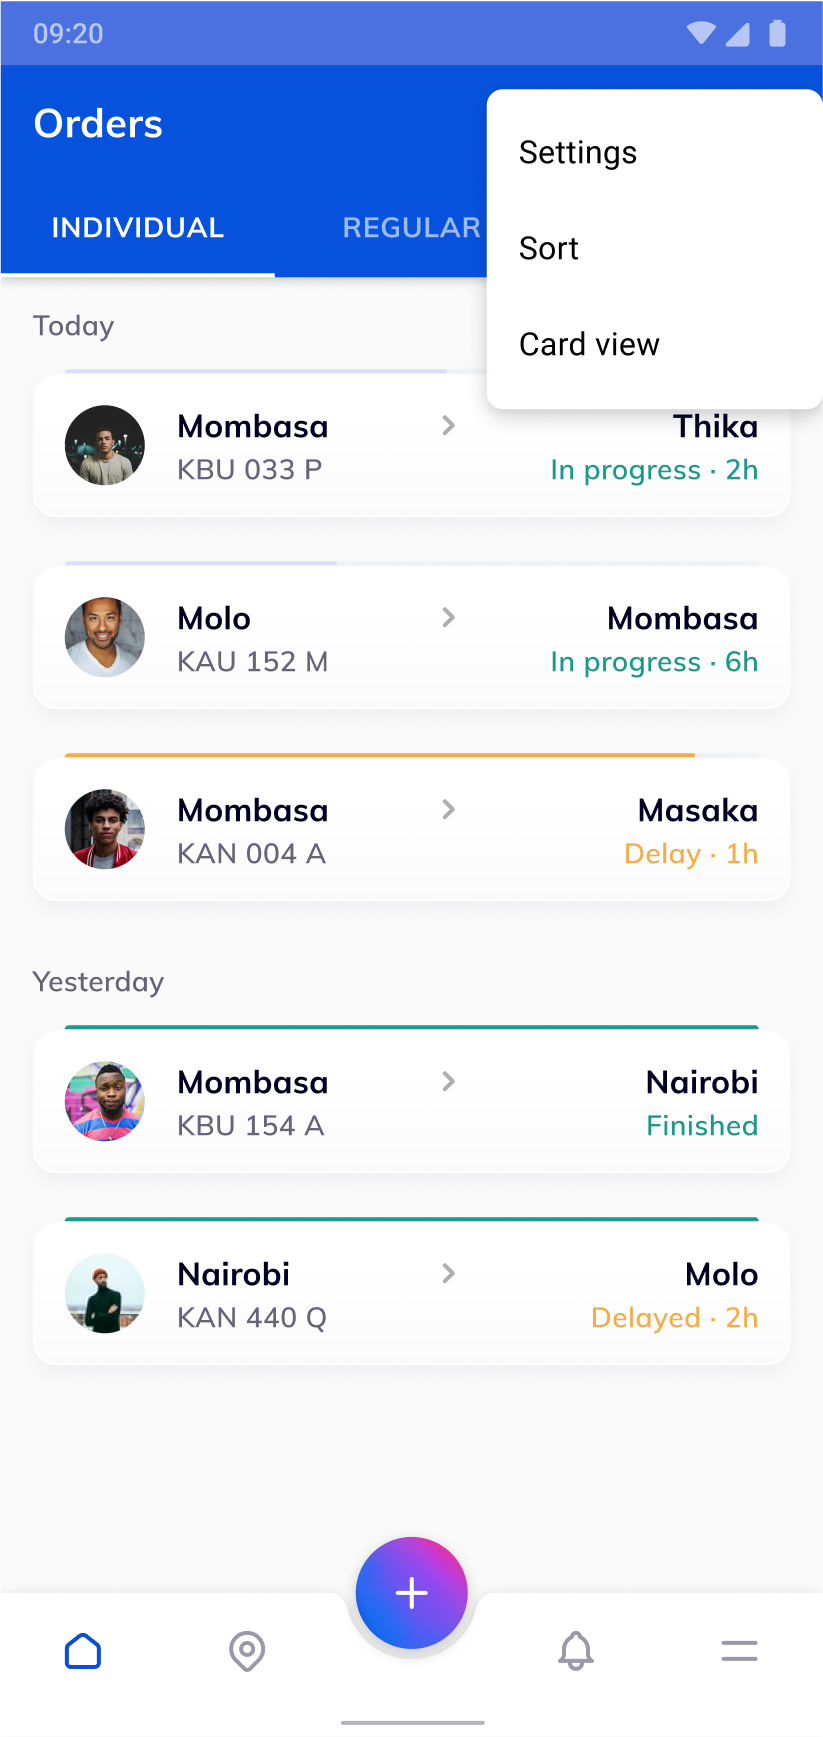Click the battery status icon
This screenshot has height=1737, width=823.
coord(777,34)
